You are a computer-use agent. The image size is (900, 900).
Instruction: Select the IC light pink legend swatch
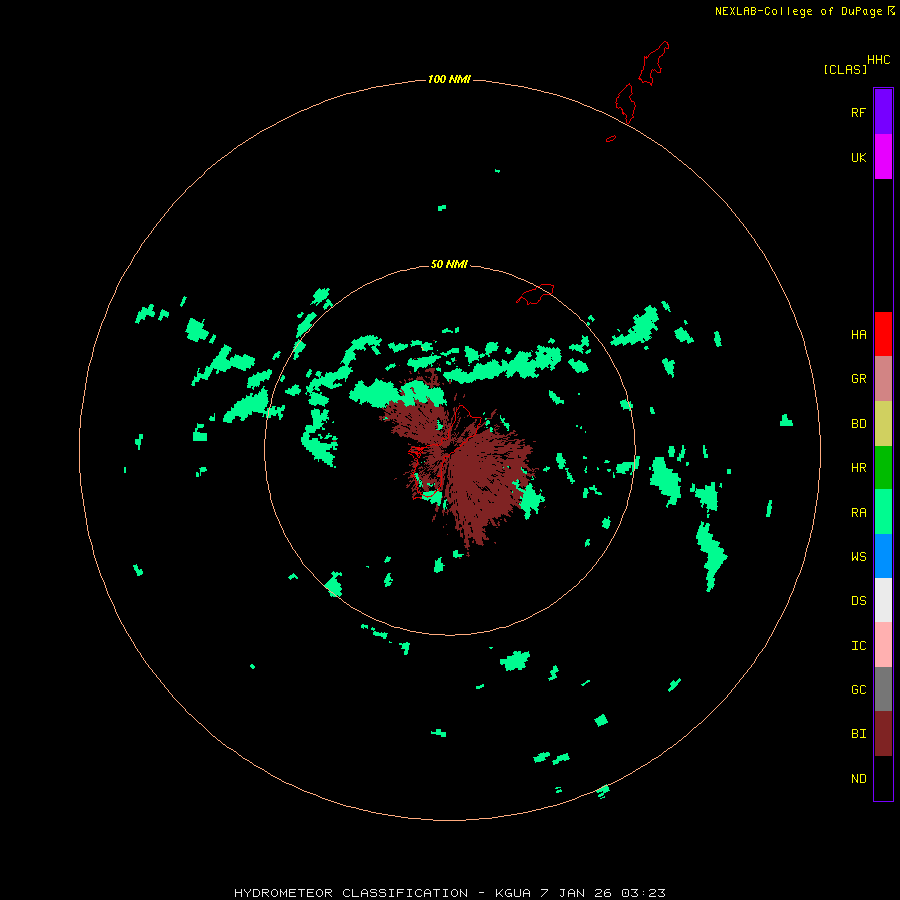tap(883, 645)
